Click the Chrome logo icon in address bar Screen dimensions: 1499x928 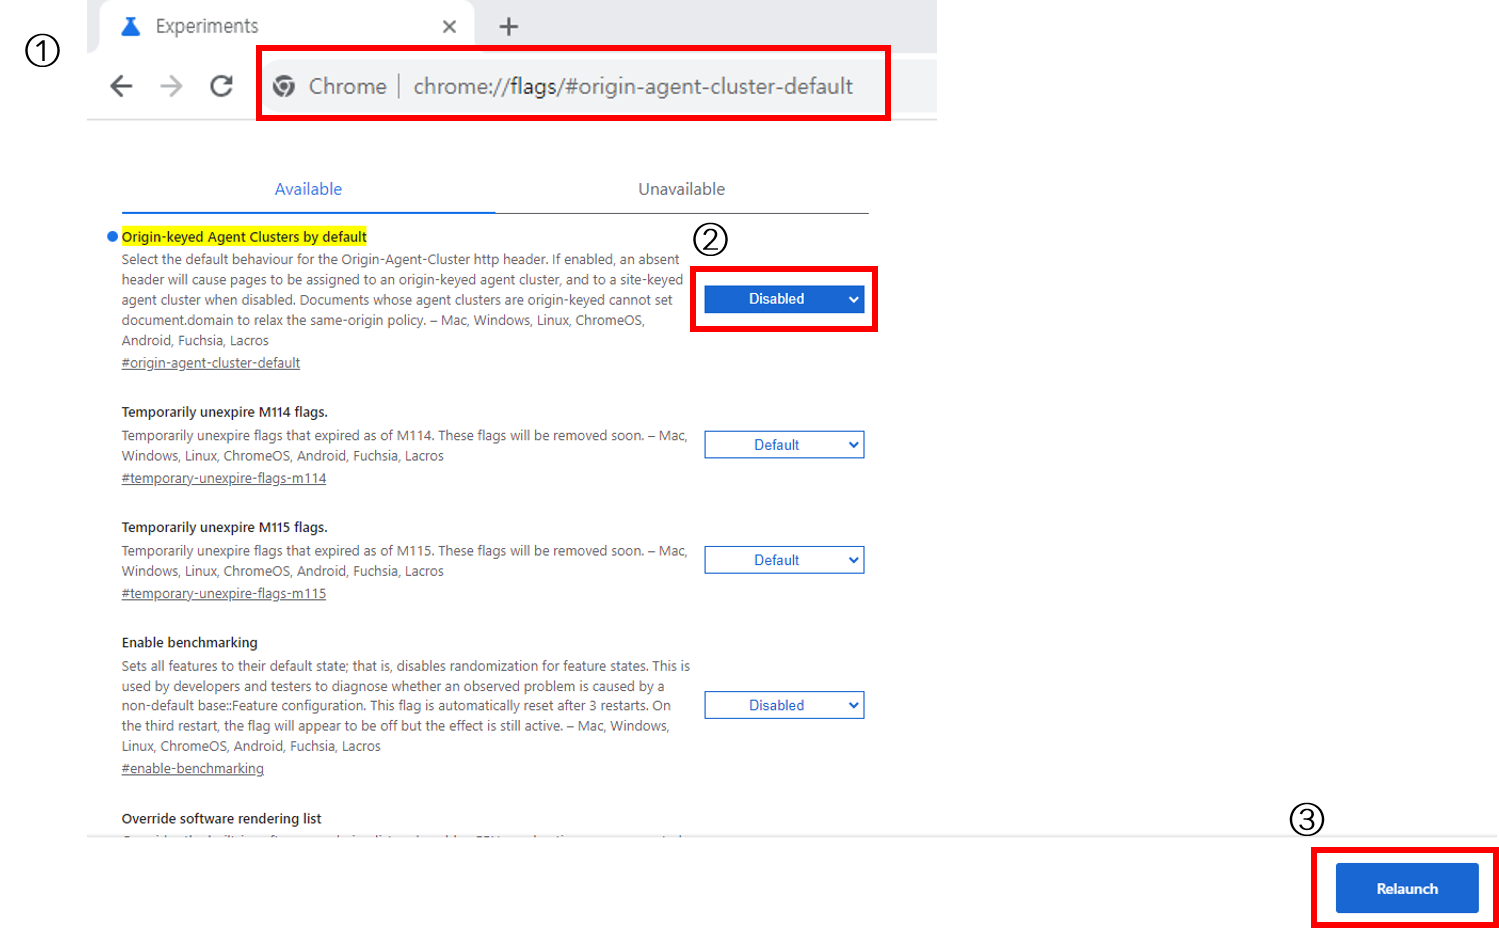click(x=284, y=86)
